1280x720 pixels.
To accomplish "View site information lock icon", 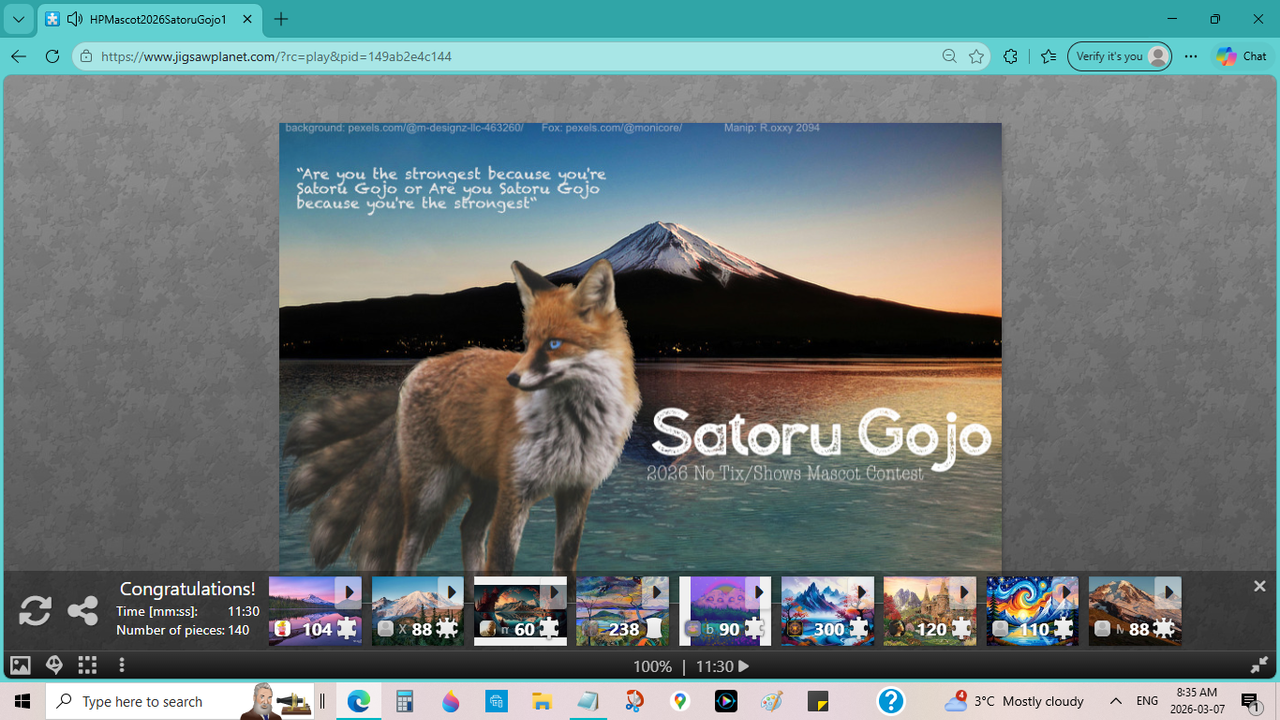I will pyautogui.click(x=87, y=56).
